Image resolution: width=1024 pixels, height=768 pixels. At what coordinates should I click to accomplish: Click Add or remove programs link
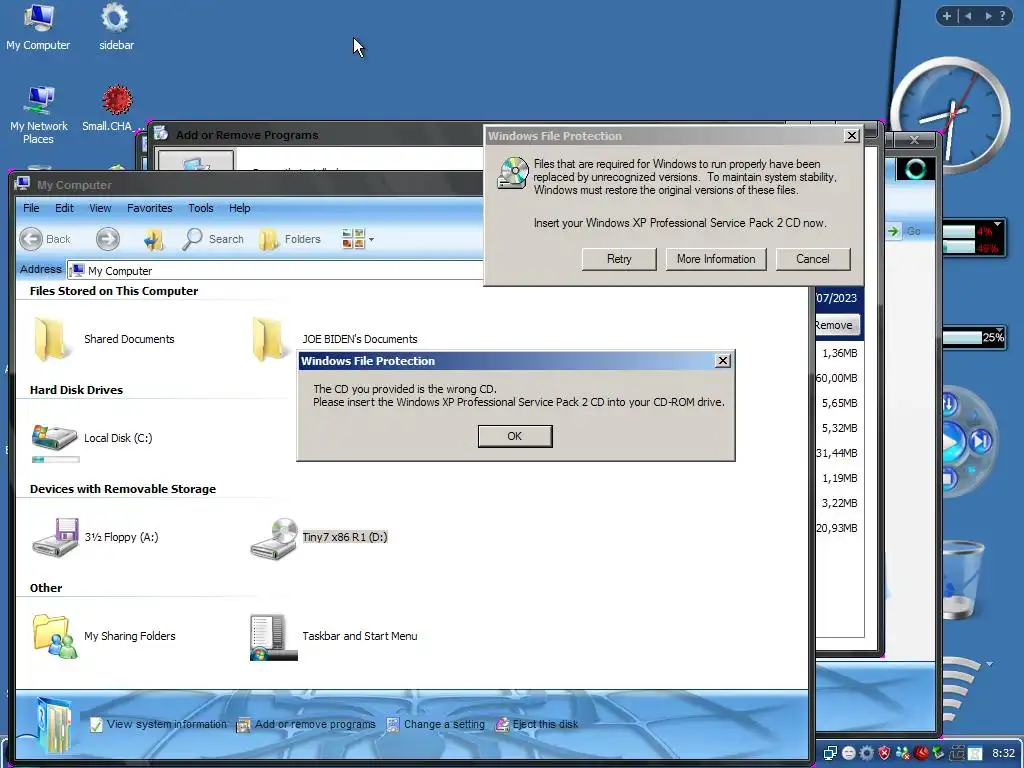(x=306, y=724)
